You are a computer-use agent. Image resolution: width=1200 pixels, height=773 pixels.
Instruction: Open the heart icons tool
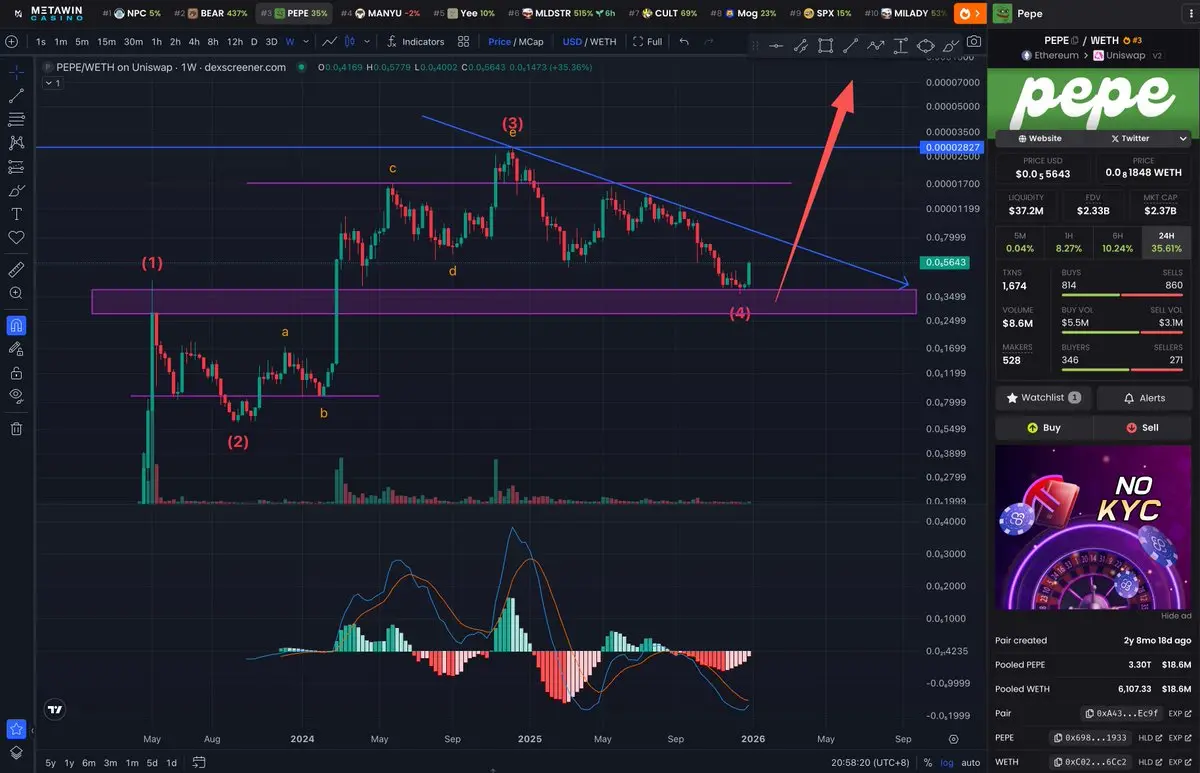tap(16, 238)
